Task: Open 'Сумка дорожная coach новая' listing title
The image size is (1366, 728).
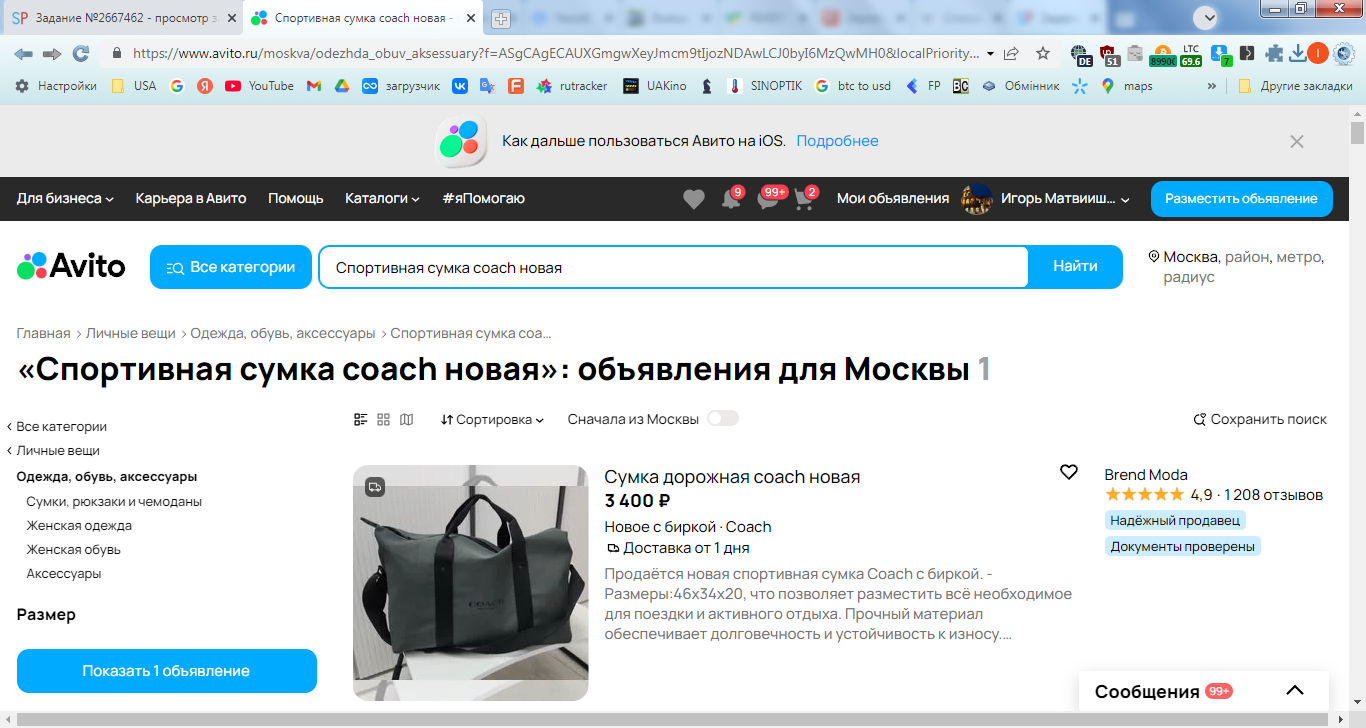Action: 732,477
